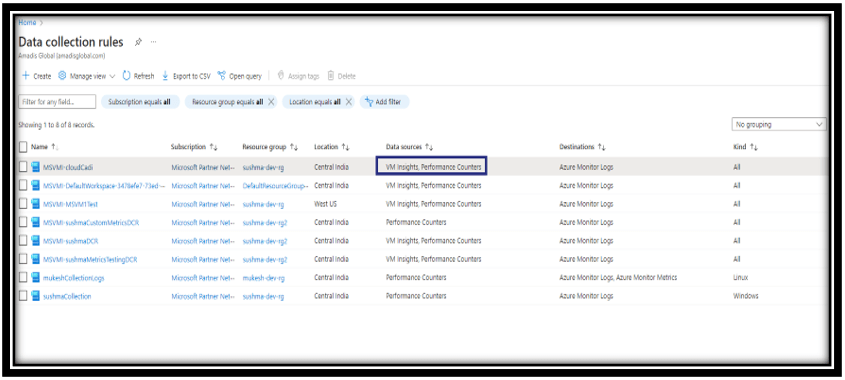This screenshot has height=380, width=845.
Task: Open the Resource group equals all filter
Action: coord(227,101)
